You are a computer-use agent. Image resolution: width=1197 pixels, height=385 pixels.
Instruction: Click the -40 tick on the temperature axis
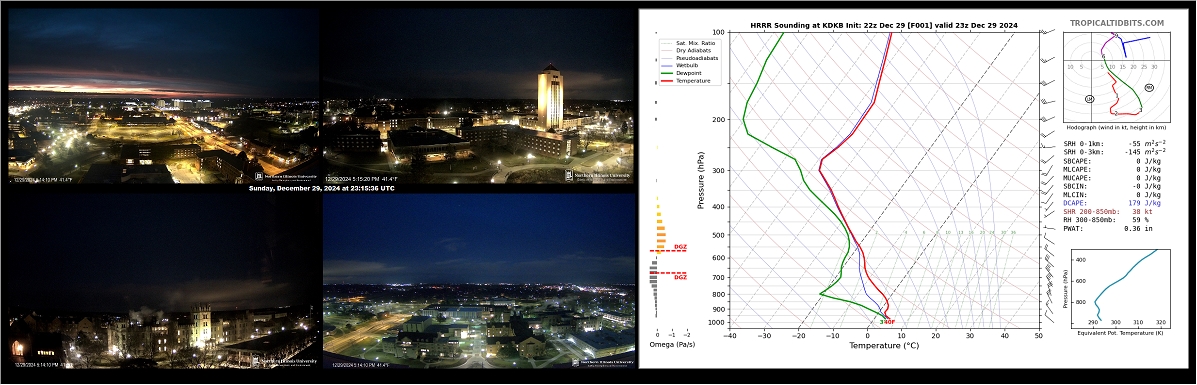pos(729,335)
